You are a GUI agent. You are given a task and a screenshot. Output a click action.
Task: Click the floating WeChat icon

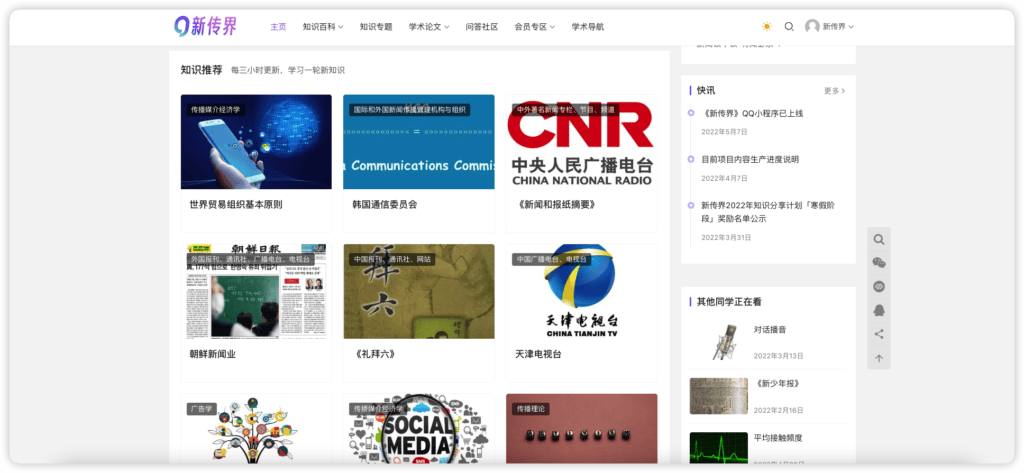click(x=879, y=263)
